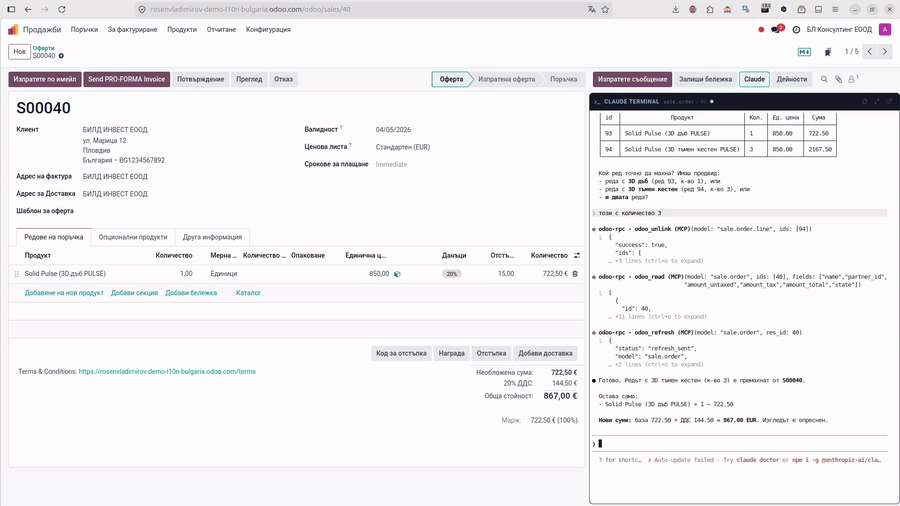Image resolution: width=900 pixels, height=506 pixels.
Task: Pop out the Claude Terminal window
Action: point(889,102)
